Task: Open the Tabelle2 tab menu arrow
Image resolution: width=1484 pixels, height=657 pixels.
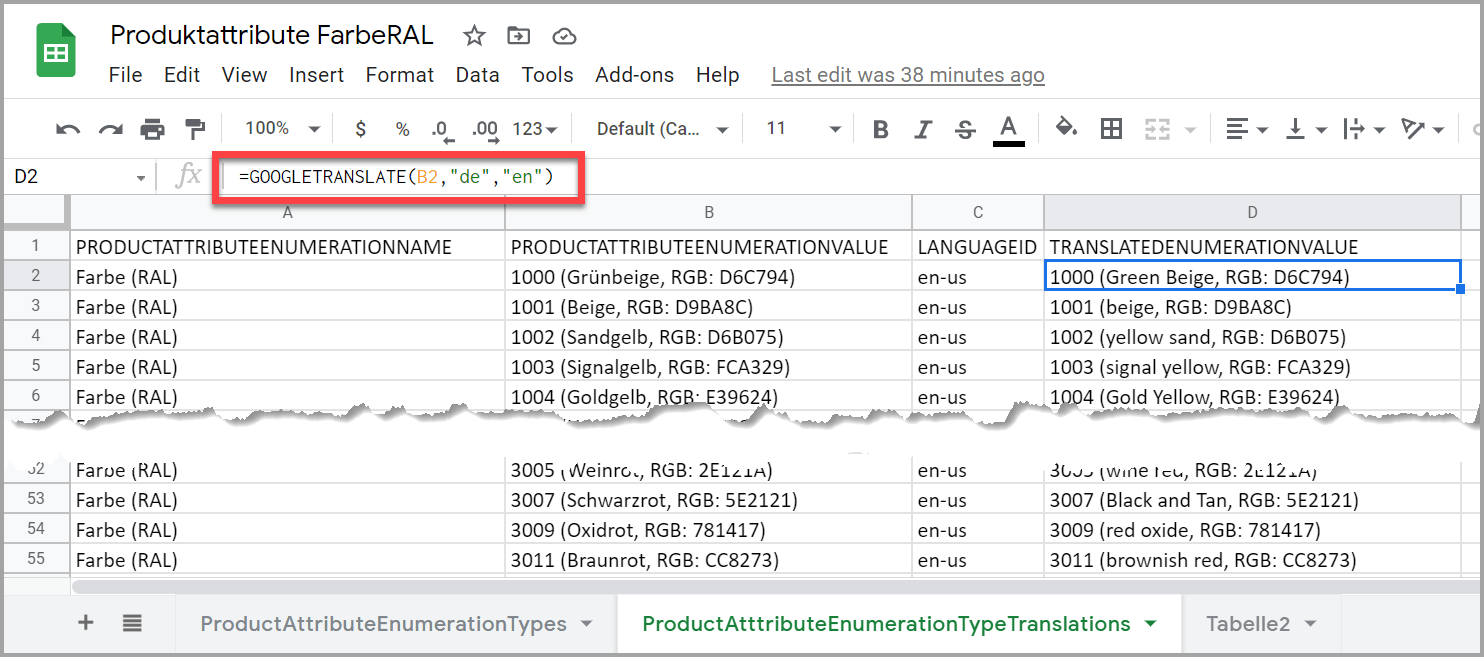Action: [x=1309, y=624]
